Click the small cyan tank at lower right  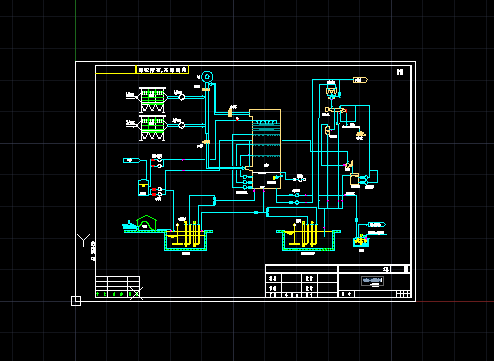pos(361,241)
